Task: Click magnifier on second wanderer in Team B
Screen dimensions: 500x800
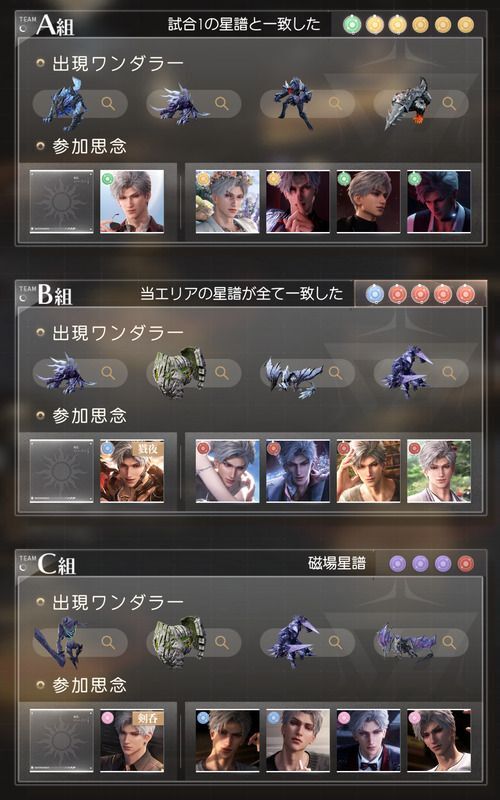Action: point(221,373)
